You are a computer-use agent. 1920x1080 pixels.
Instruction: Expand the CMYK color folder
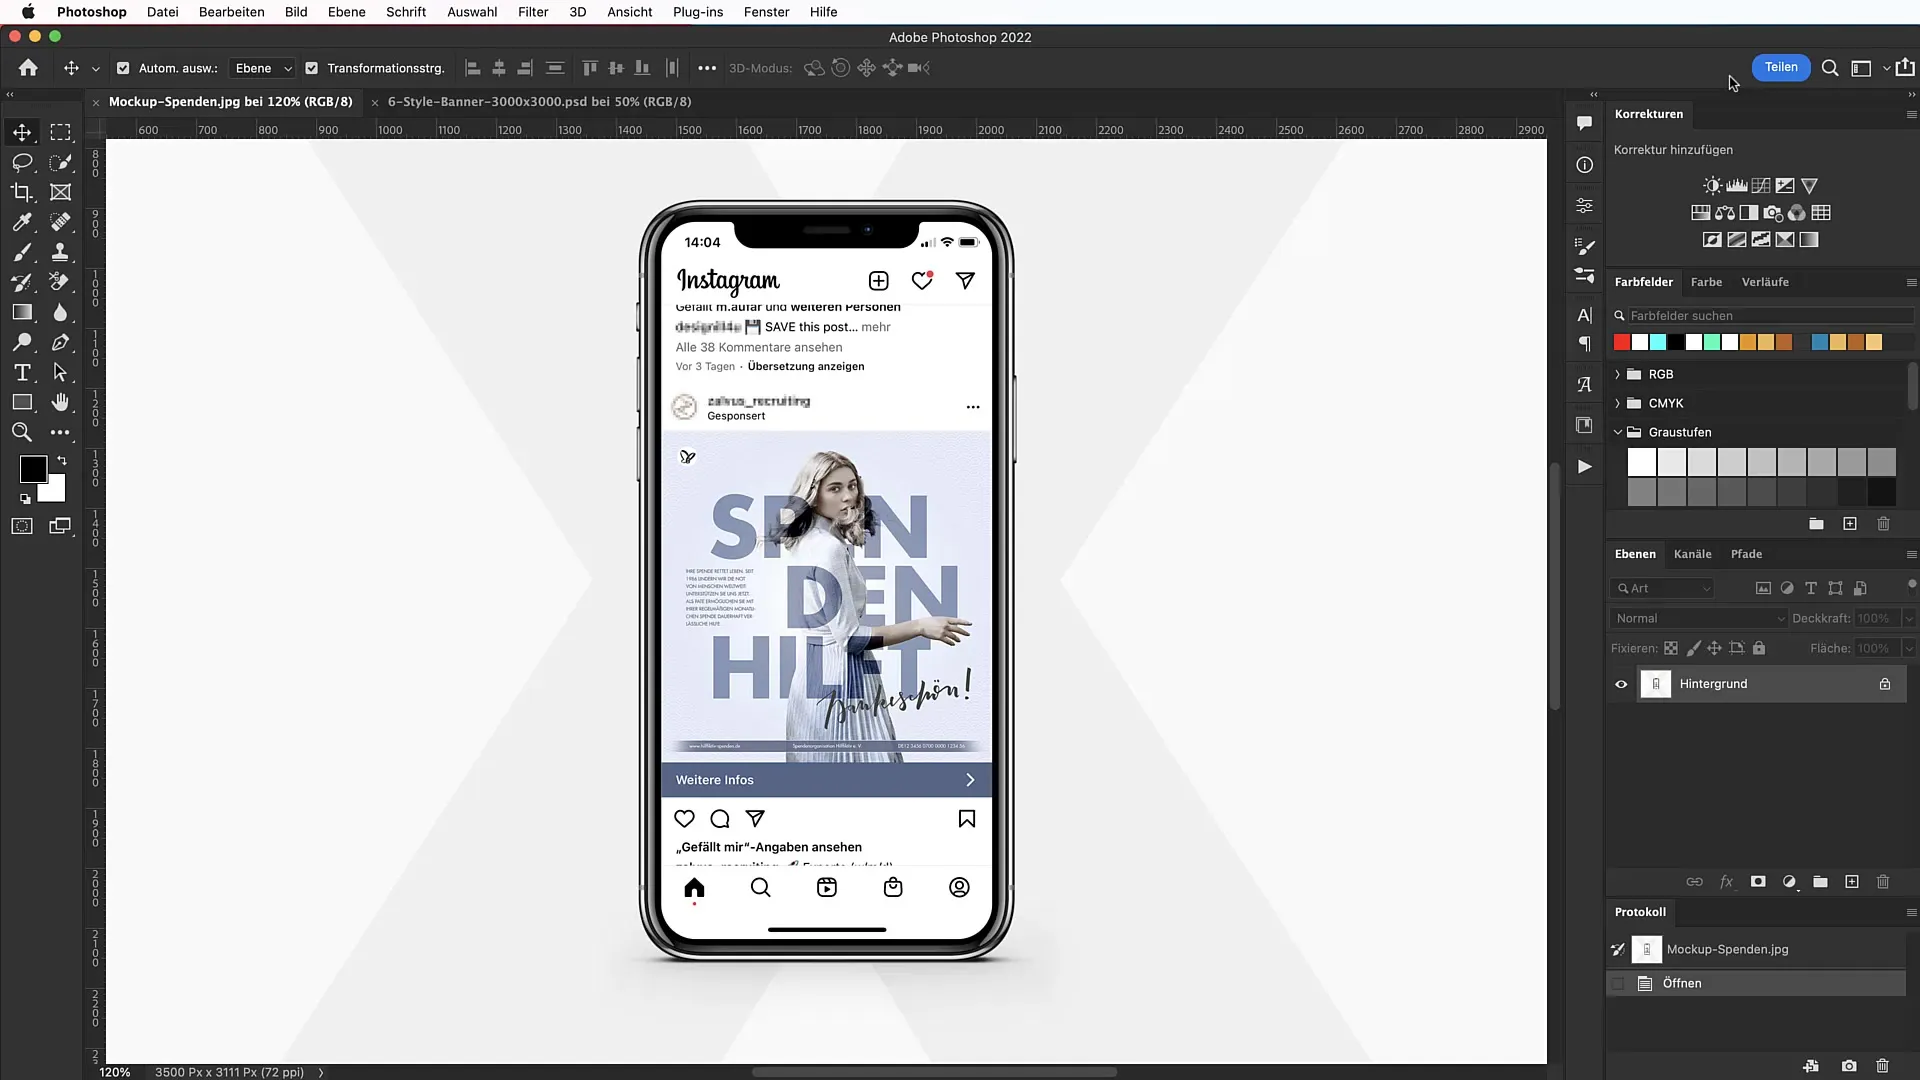click(1617, 402)
